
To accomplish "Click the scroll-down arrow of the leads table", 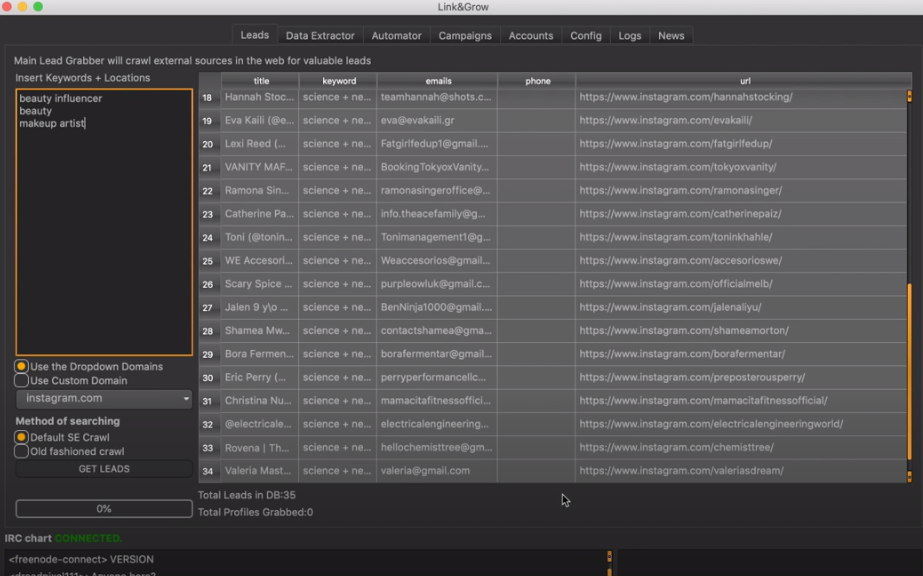I will point(909,476).
